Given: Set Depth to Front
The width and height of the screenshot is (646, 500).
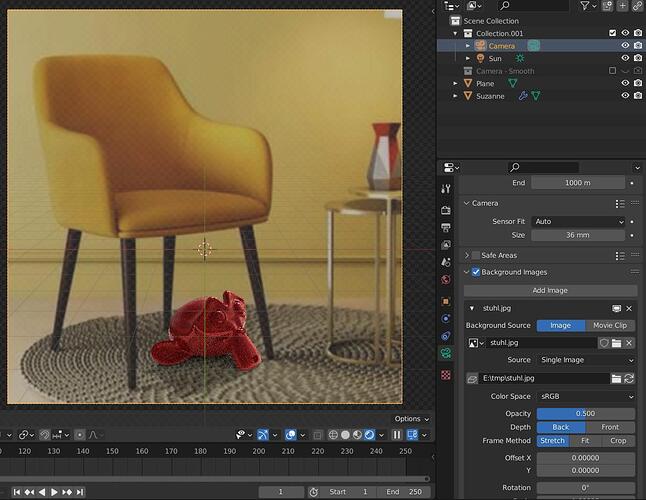Looking at the screenshot, I should coord(610,427).
